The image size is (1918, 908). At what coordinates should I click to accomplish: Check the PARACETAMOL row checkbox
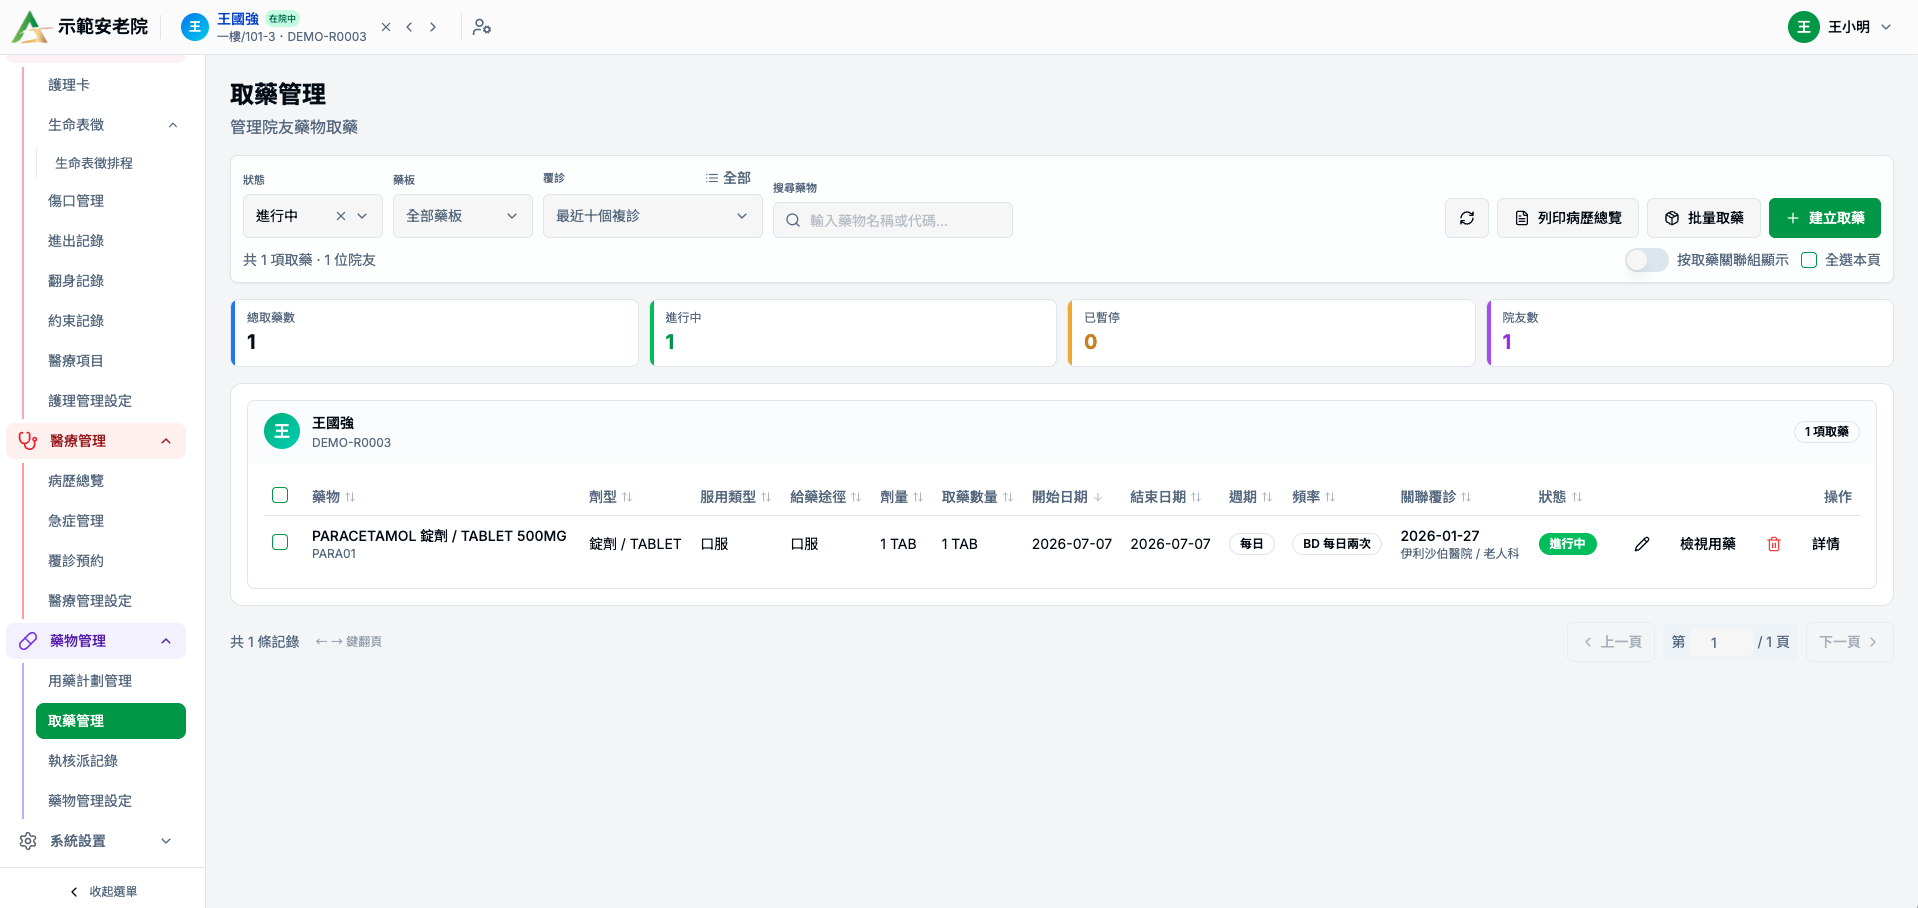[x=280, y=542]
